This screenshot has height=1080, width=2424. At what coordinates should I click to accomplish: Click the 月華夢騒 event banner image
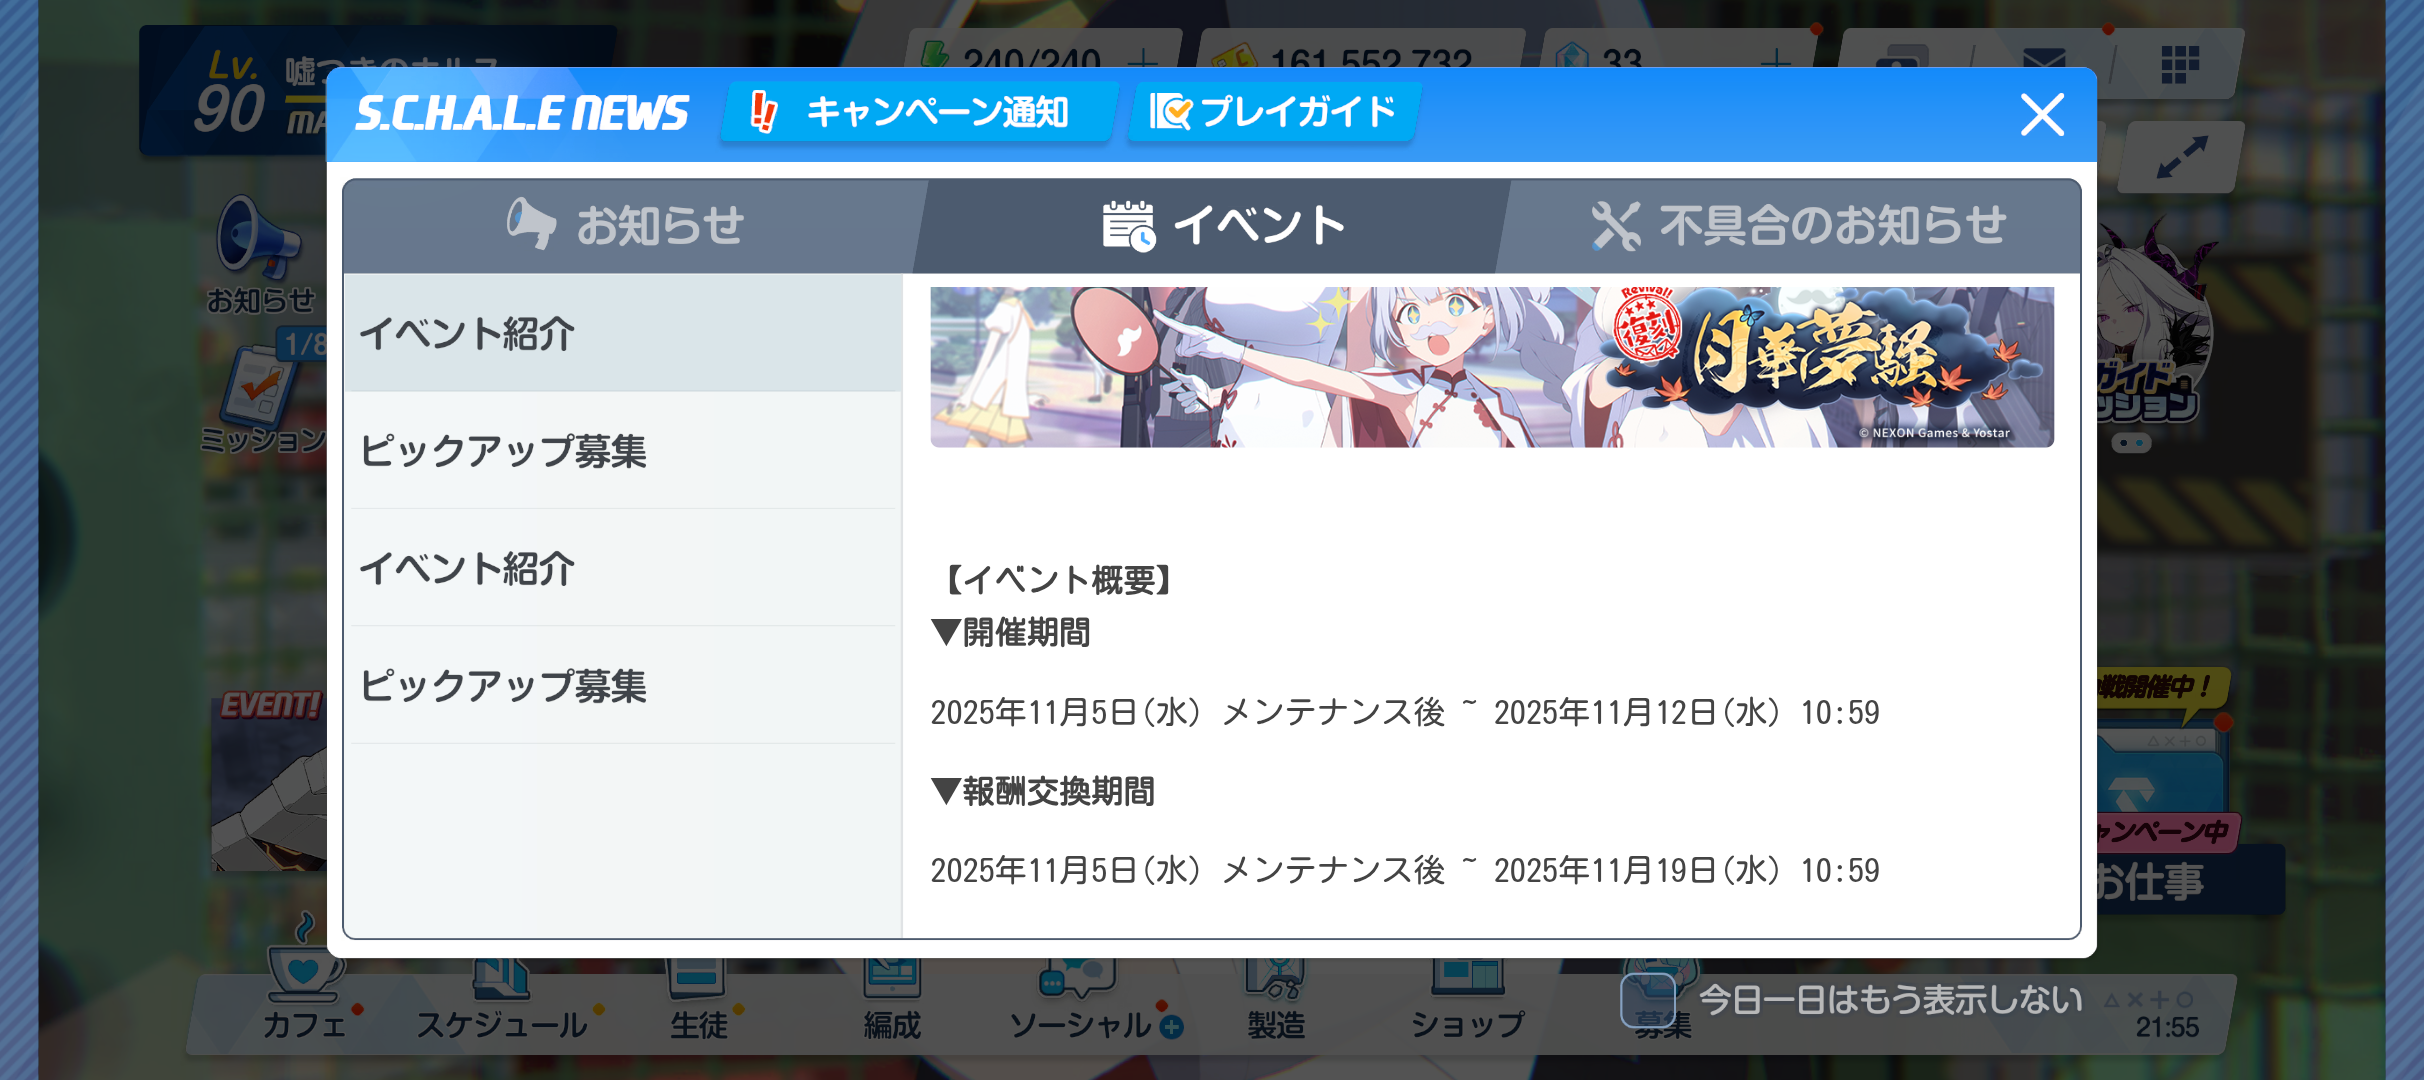[1491, 367]
